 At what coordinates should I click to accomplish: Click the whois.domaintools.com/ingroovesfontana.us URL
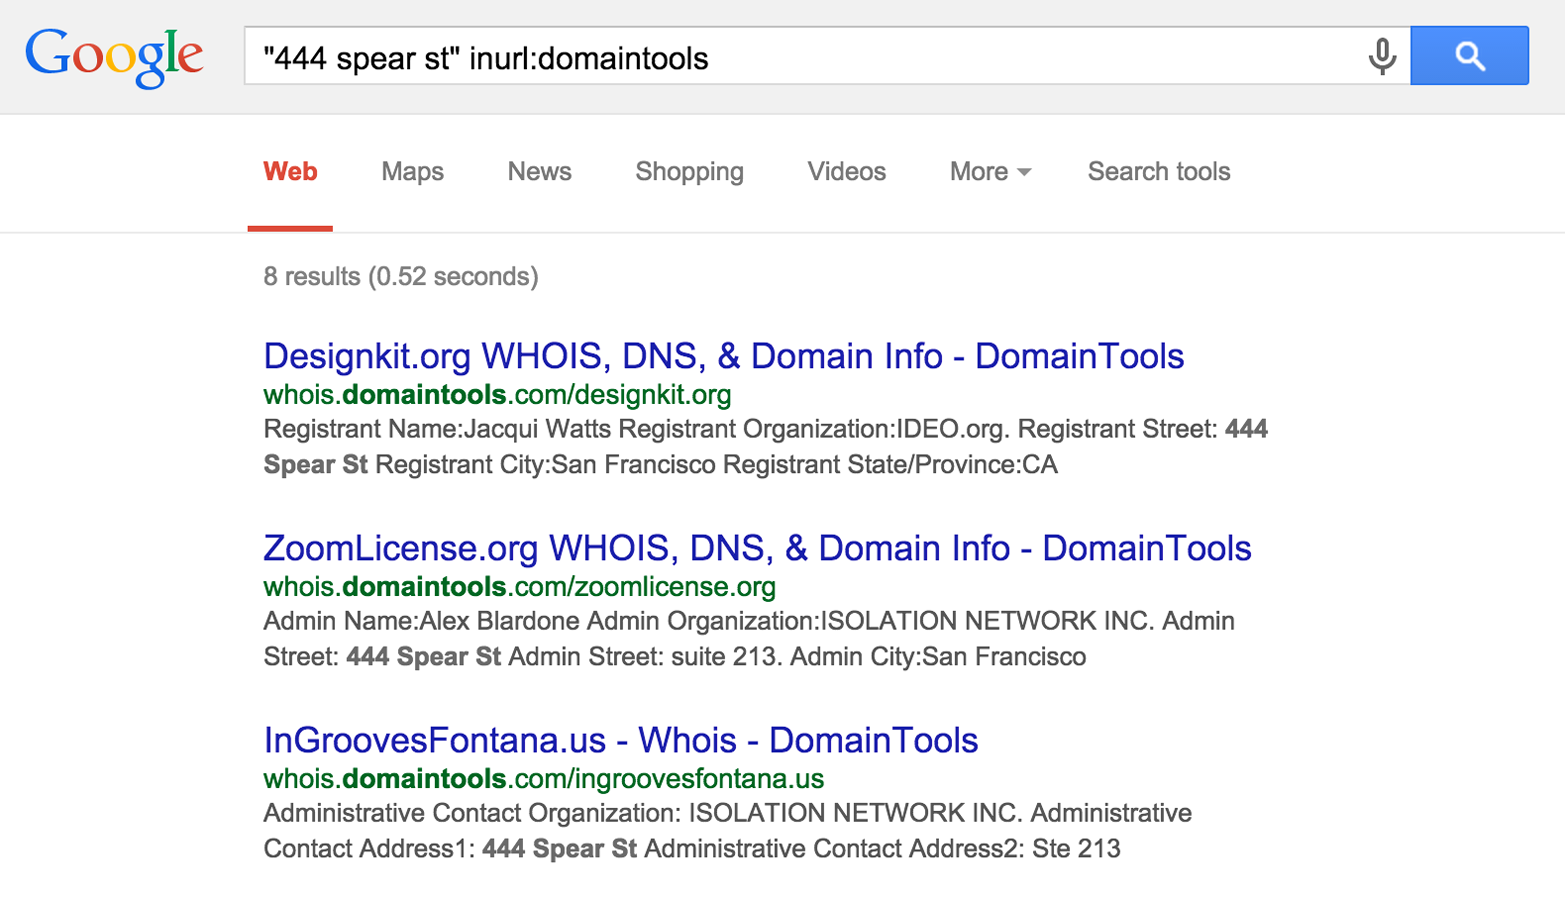tap(542, 778)
